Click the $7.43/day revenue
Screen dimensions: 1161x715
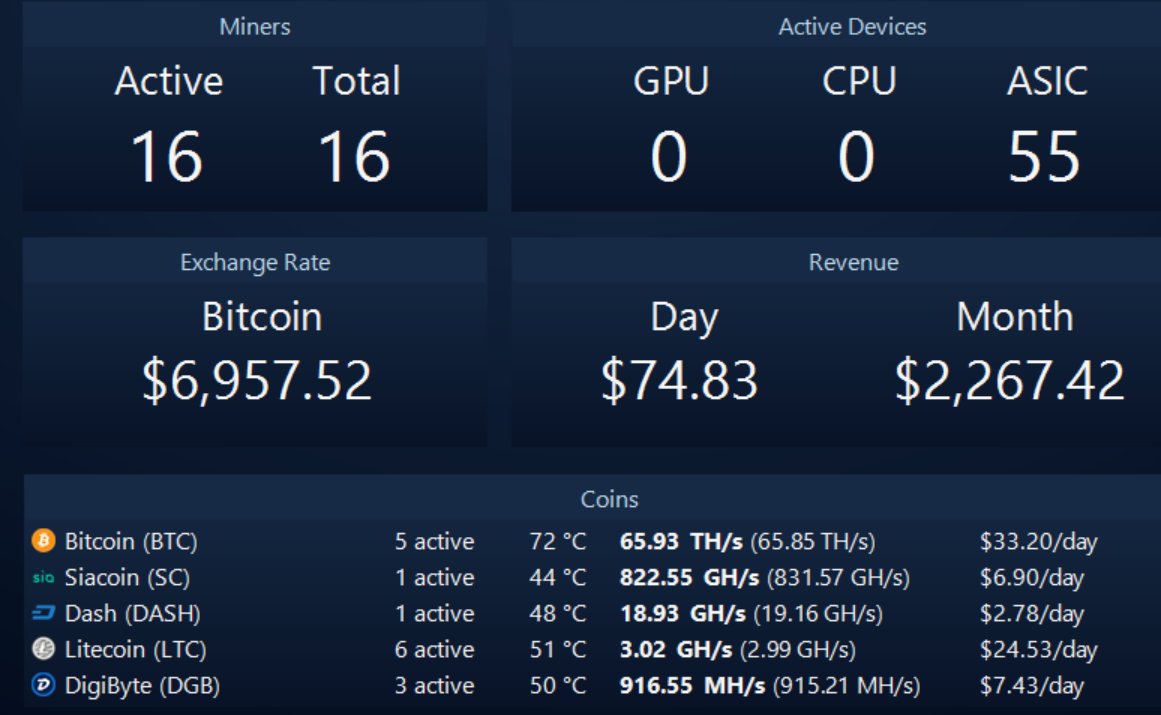1032,686
